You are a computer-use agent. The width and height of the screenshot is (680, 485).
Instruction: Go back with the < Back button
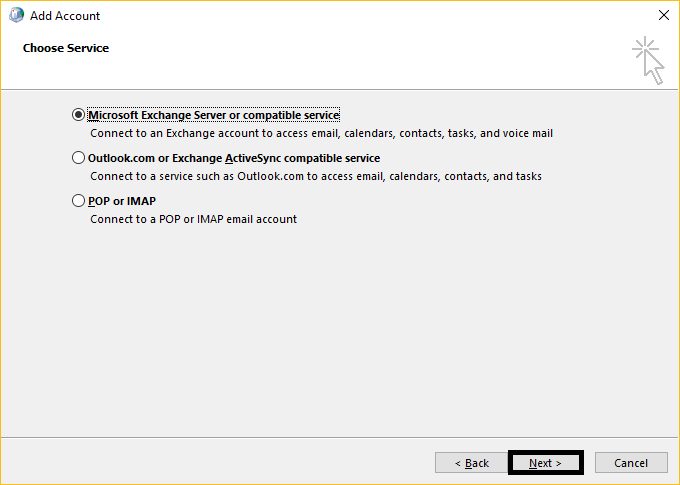click(x=471, y=463)
